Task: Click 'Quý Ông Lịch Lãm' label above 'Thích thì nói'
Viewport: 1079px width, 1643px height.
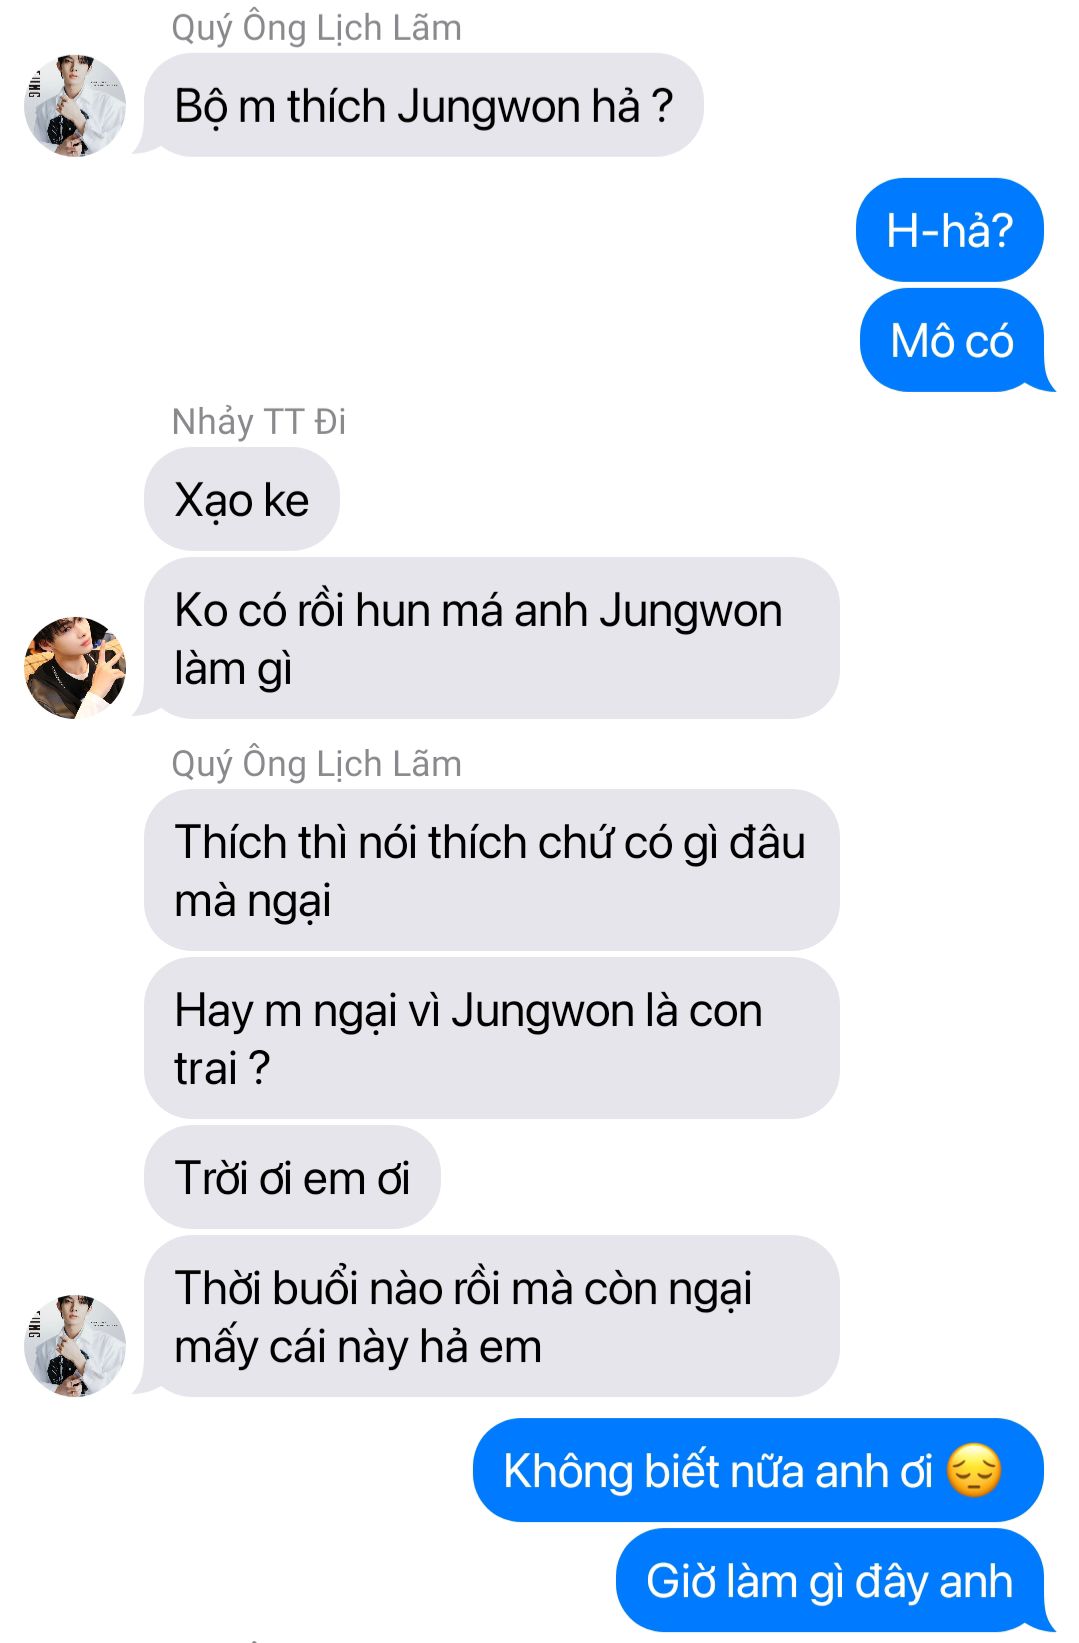Action: click(317, 764)
